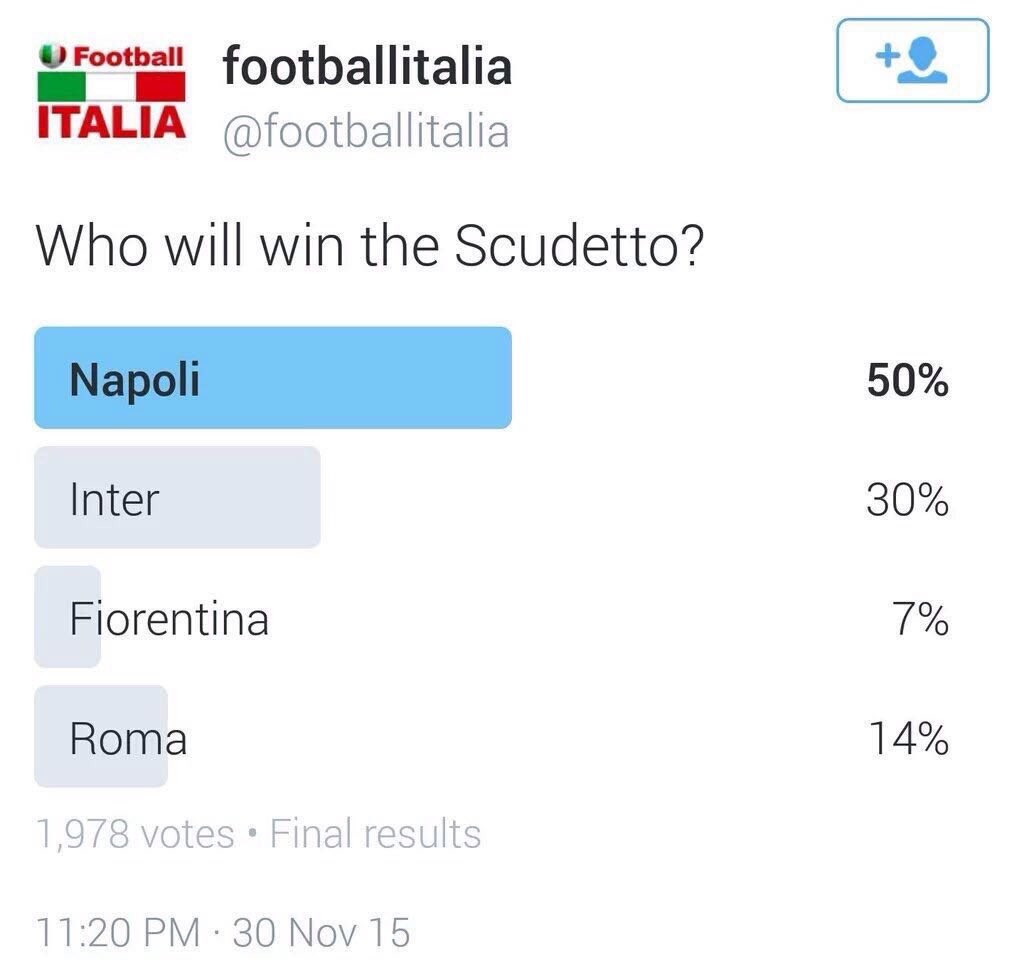The image size is (1024, 974).
Task: Pick the Fiorentina poll option
Action: (x=169, y=619)
